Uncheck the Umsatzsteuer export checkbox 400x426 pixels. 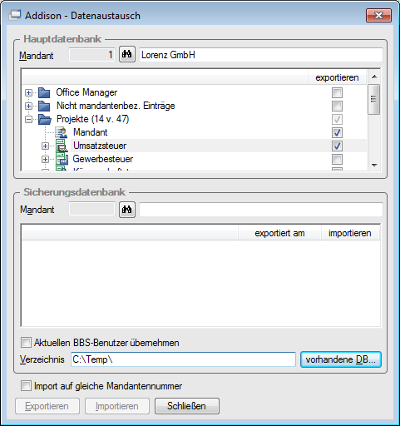(x=337, y=146)
